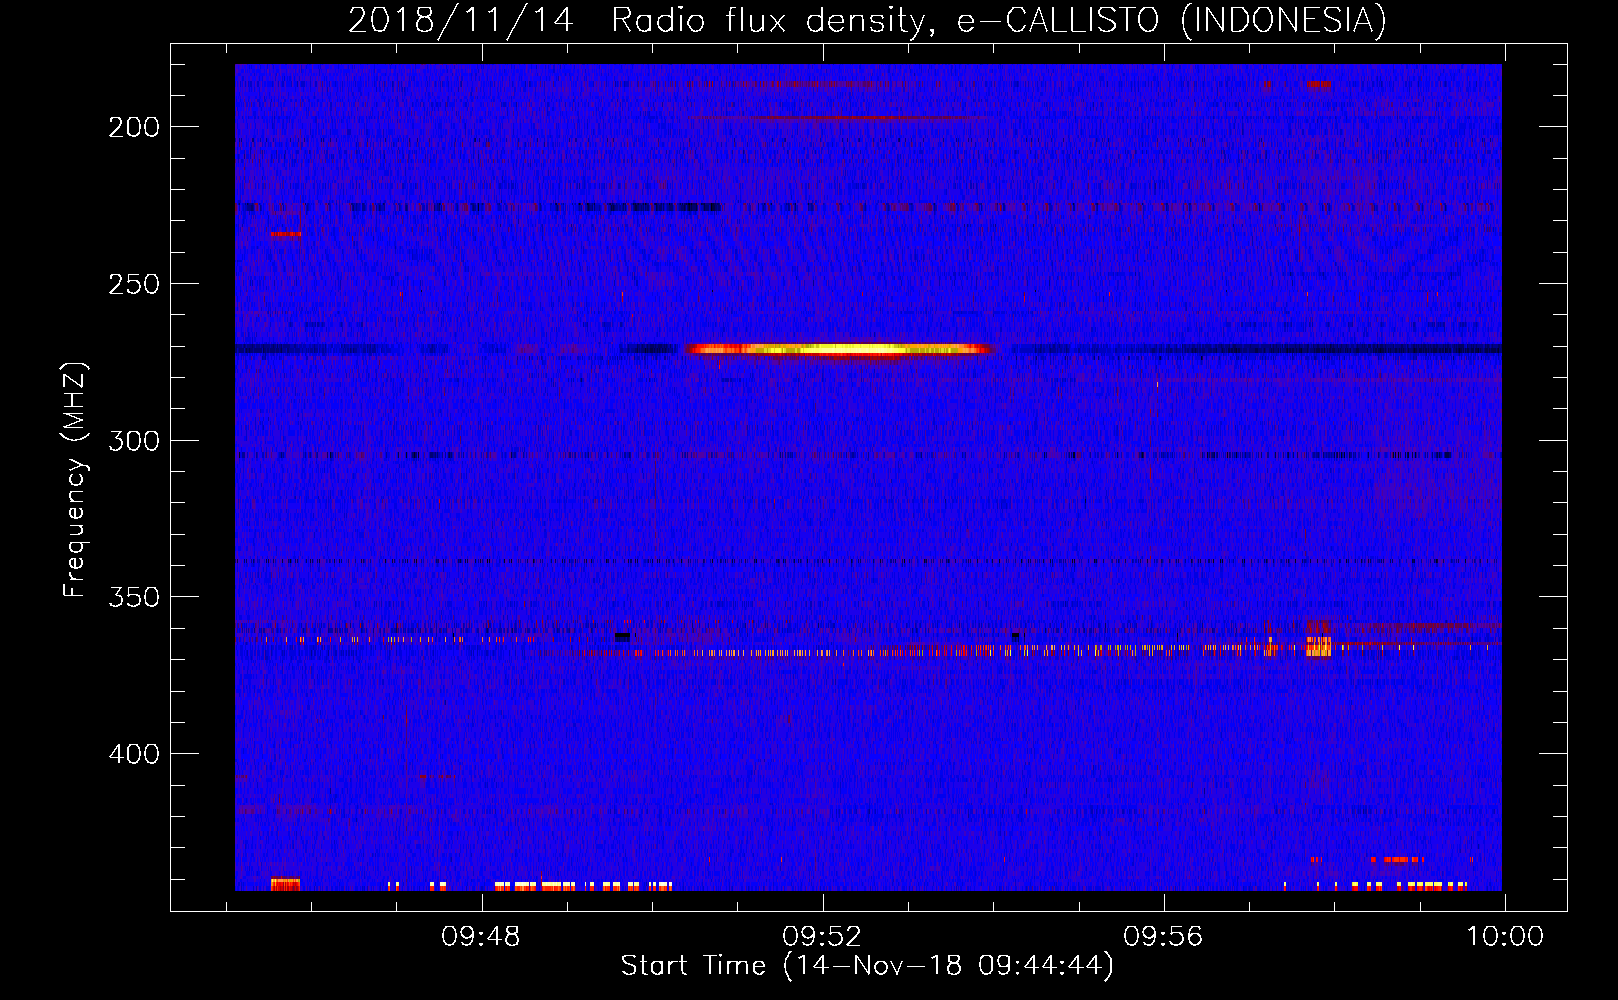The image size is (1618, 1000).
Task: Click the 10:00 time tick label
Action: [1504, 937]
